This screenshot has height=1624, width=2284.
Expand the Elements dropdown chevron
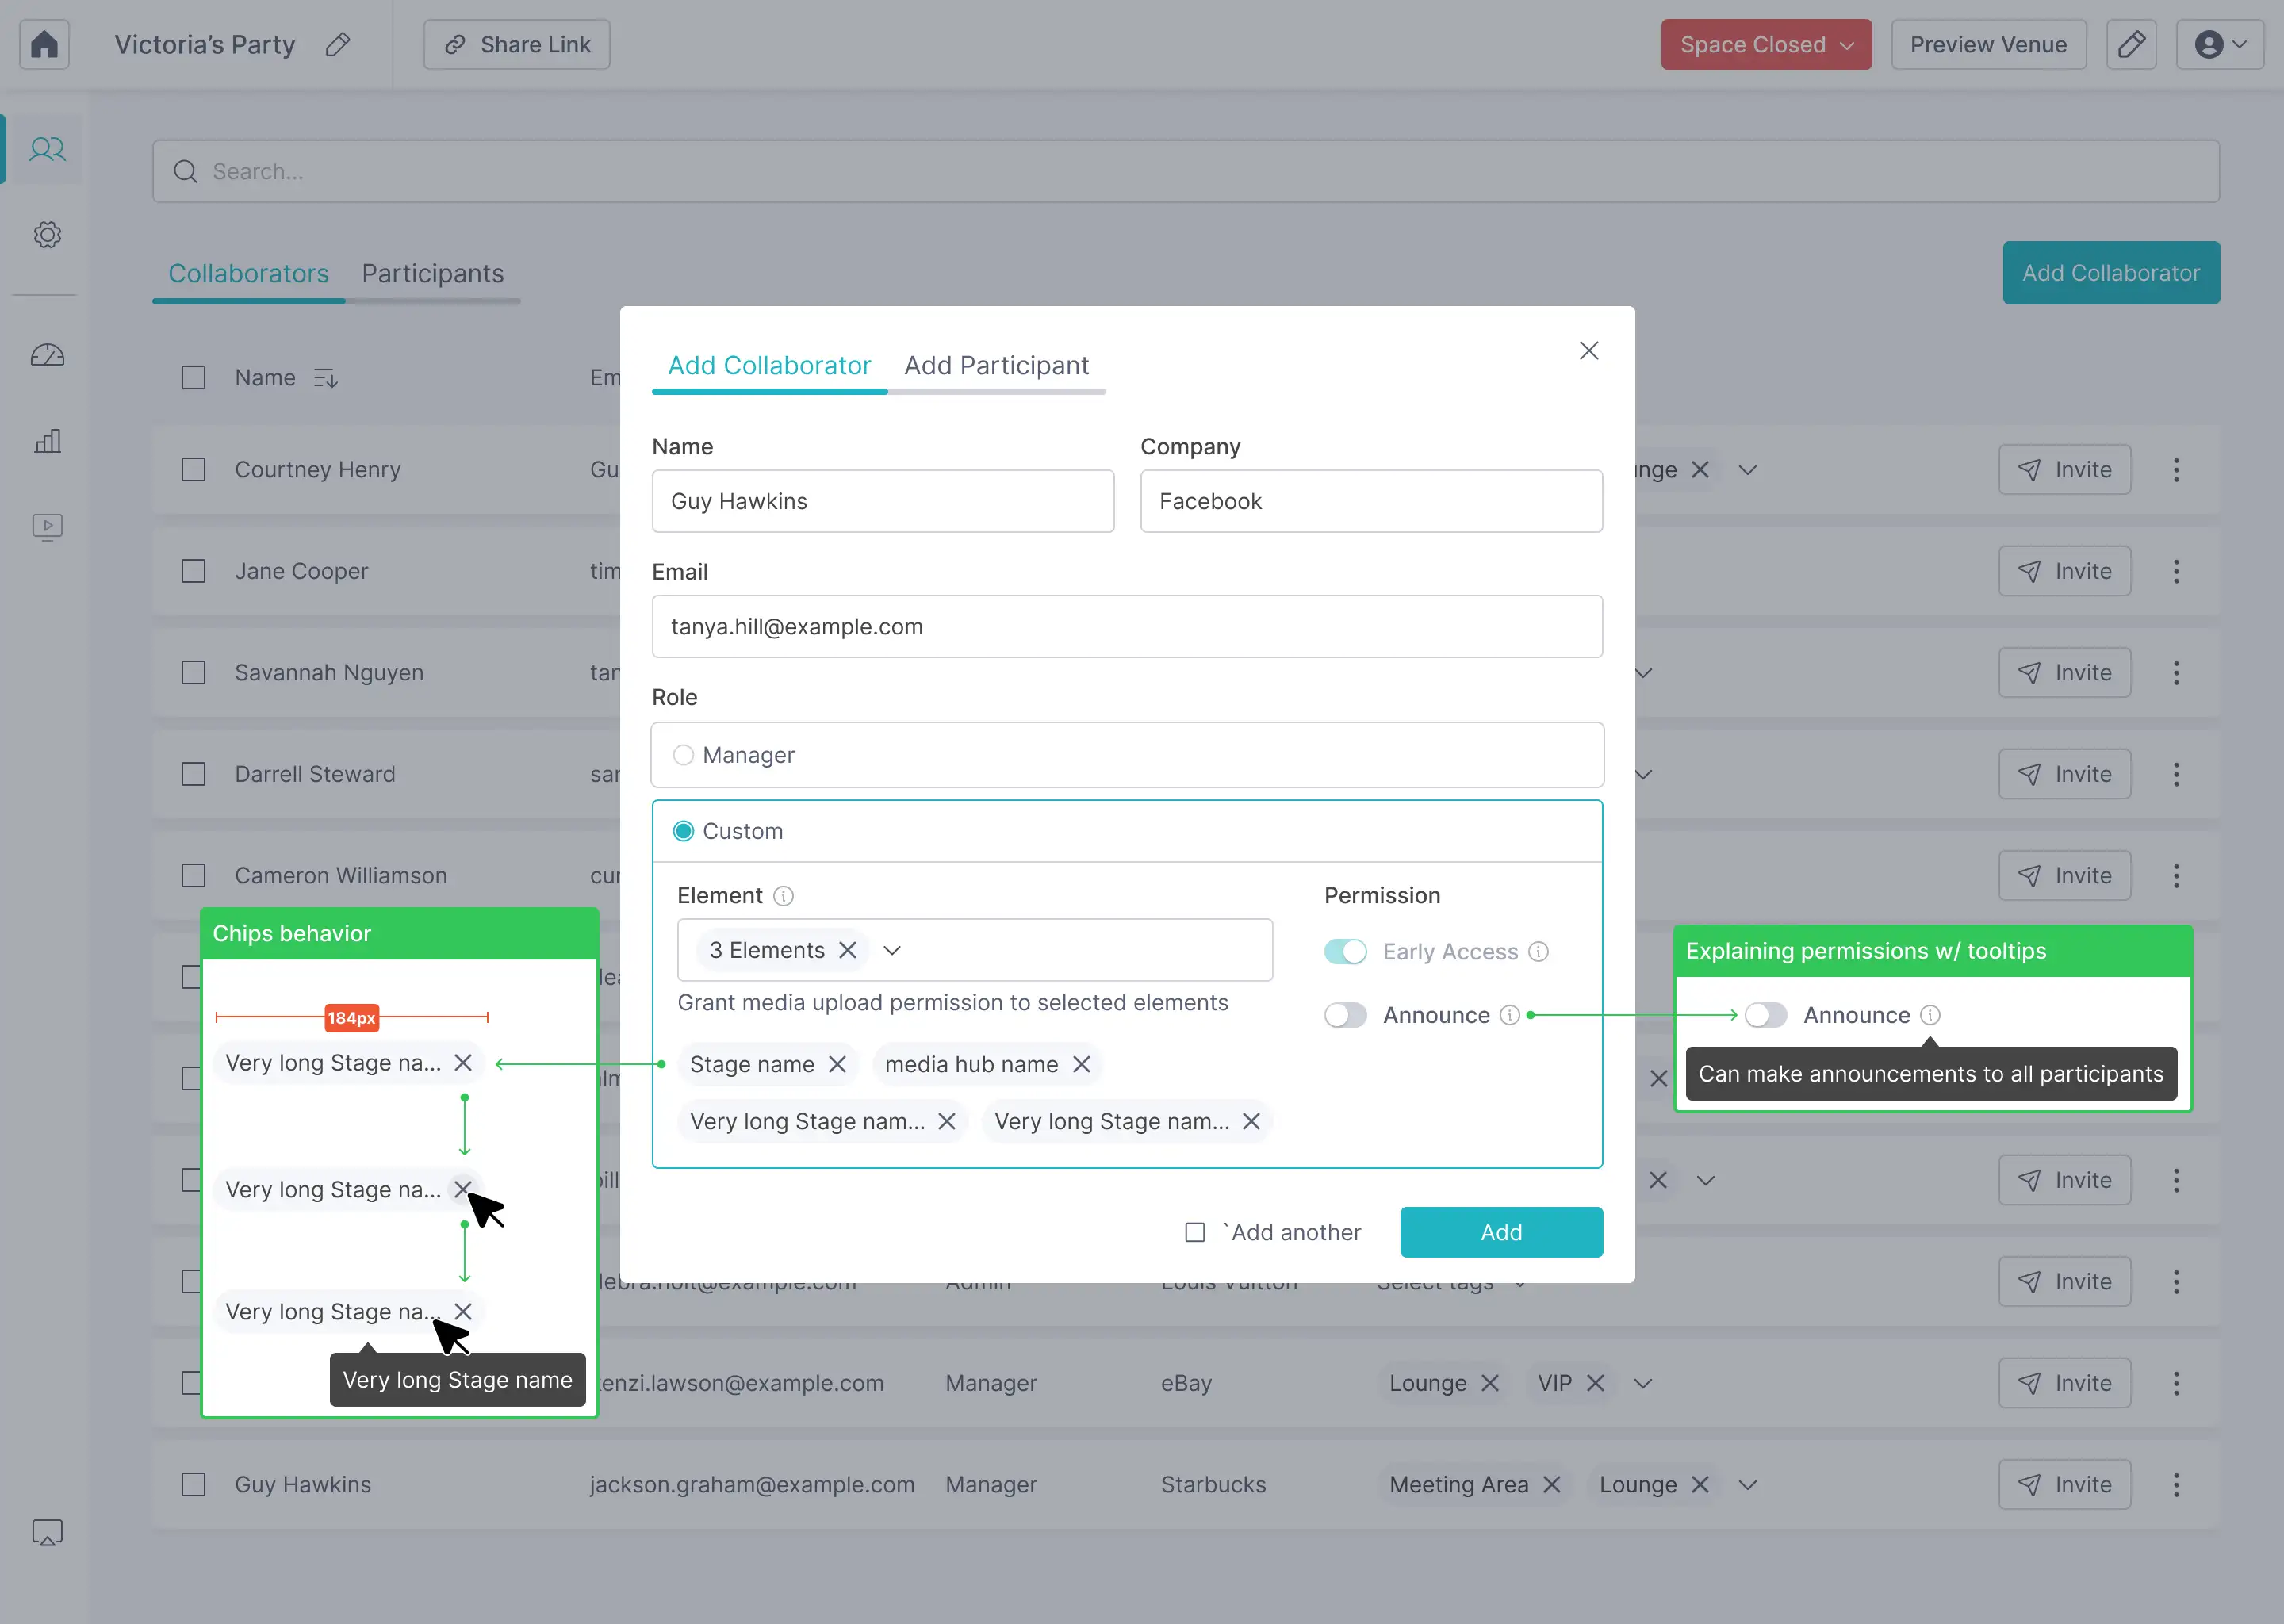[892, 950]
